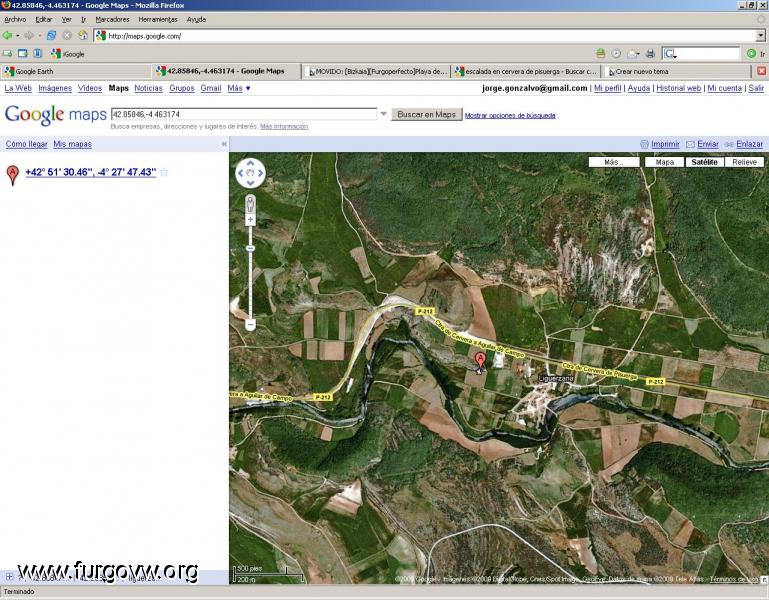Click the coordinates result link
The image size is (769, 600).
click(x=91, y=172)
